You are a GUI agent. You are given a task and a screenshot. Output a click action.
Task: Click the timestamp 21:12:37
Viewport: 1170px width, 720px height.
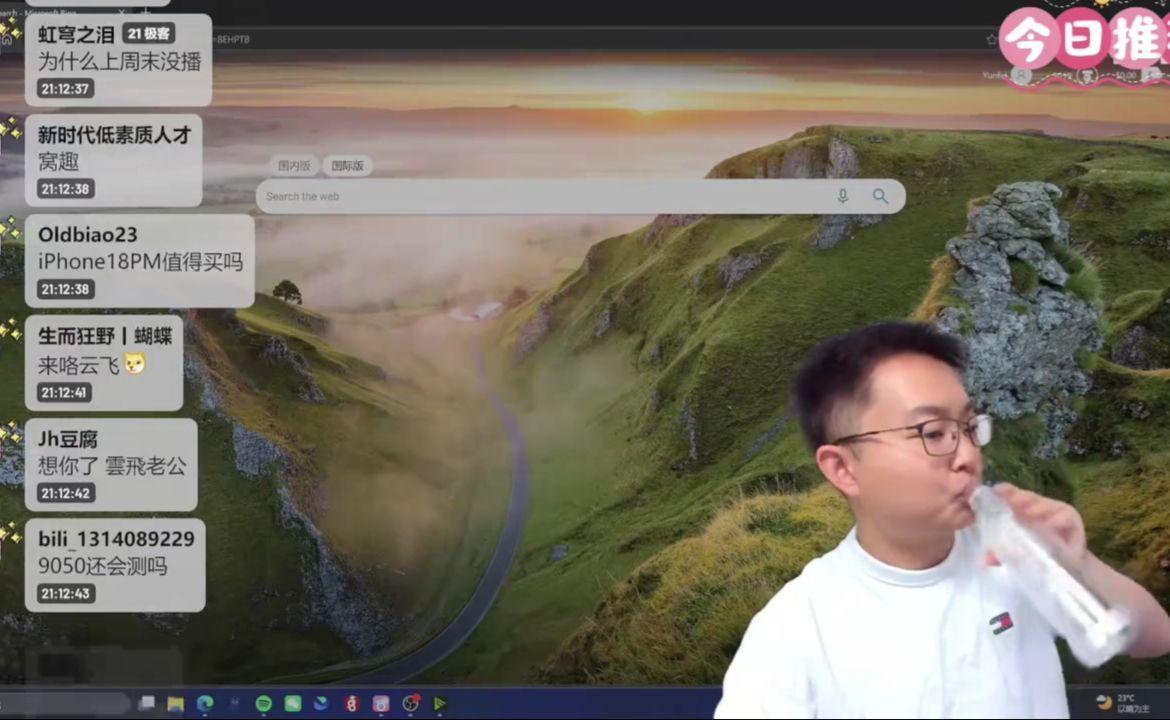click(x=65, y=89)
